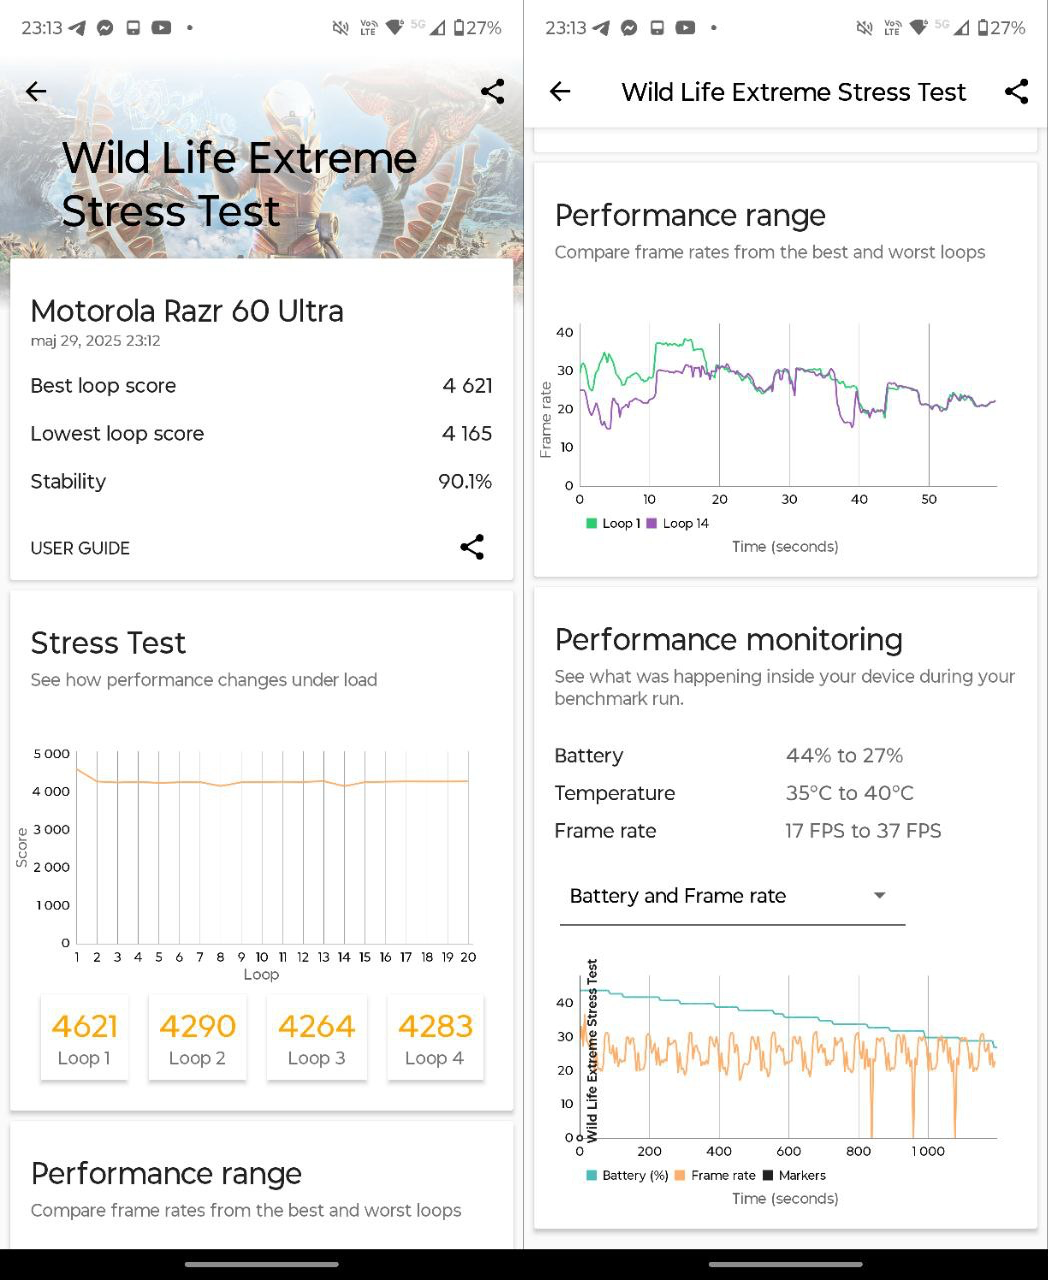Viewport: 1048px width, 1280px height.
Task: Toggle the Loop 1 green legend swatch
Action: tap(592, 523)
